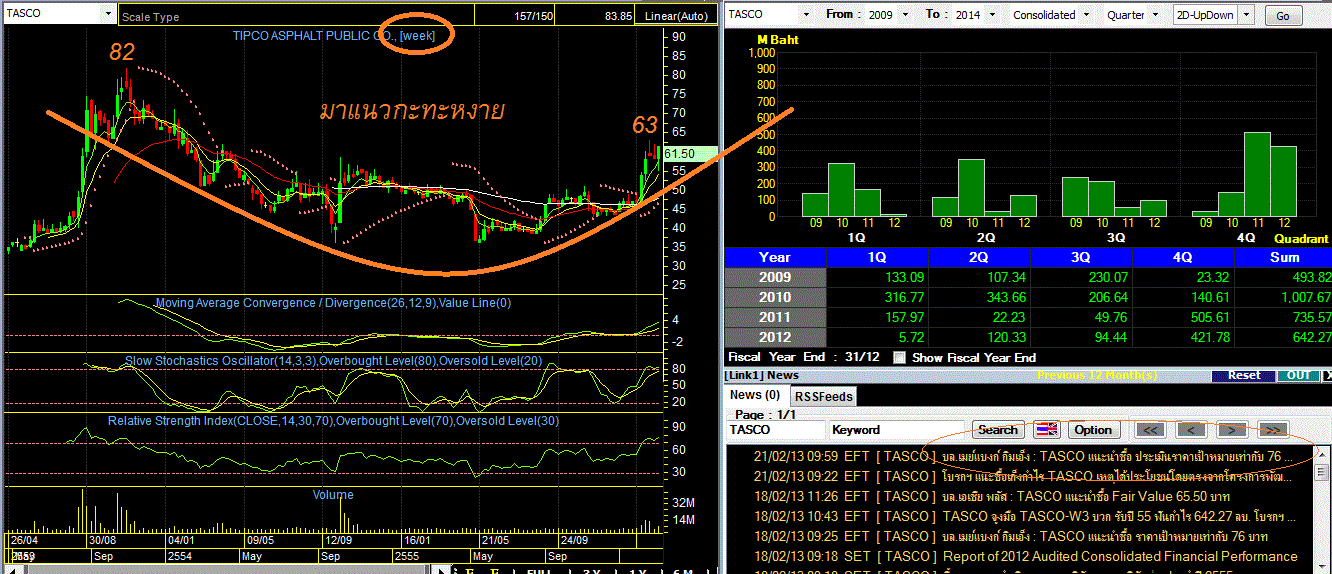Image resolution: width=1332 pixels, height=574 pixels.
Task: Open the TASCO symbol dropdown on the chart
Action: click(x=107, y=15)
